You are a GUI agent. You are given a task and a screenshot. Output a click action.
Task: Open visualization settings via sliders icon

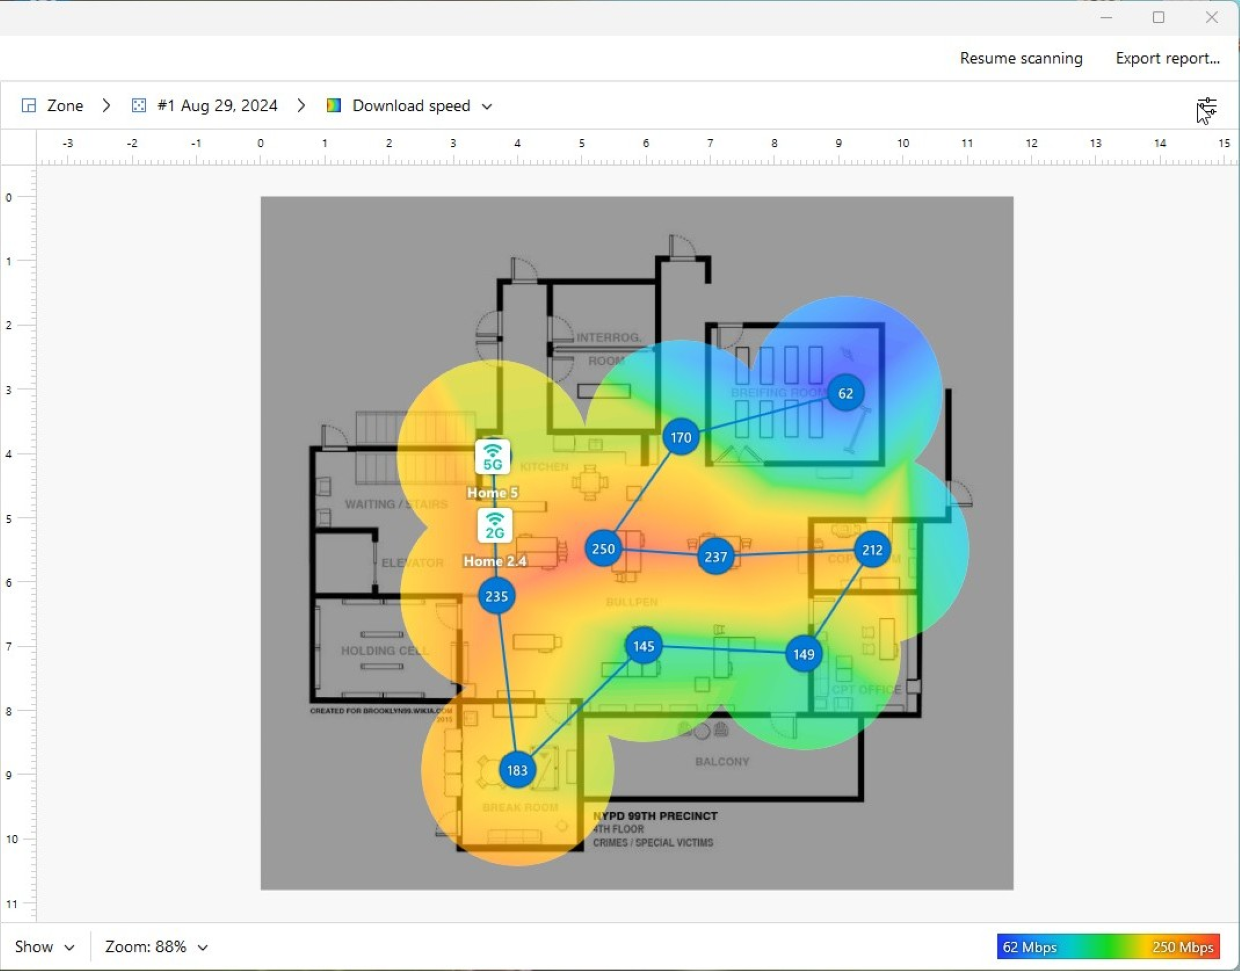click(x=1207, y=105)
